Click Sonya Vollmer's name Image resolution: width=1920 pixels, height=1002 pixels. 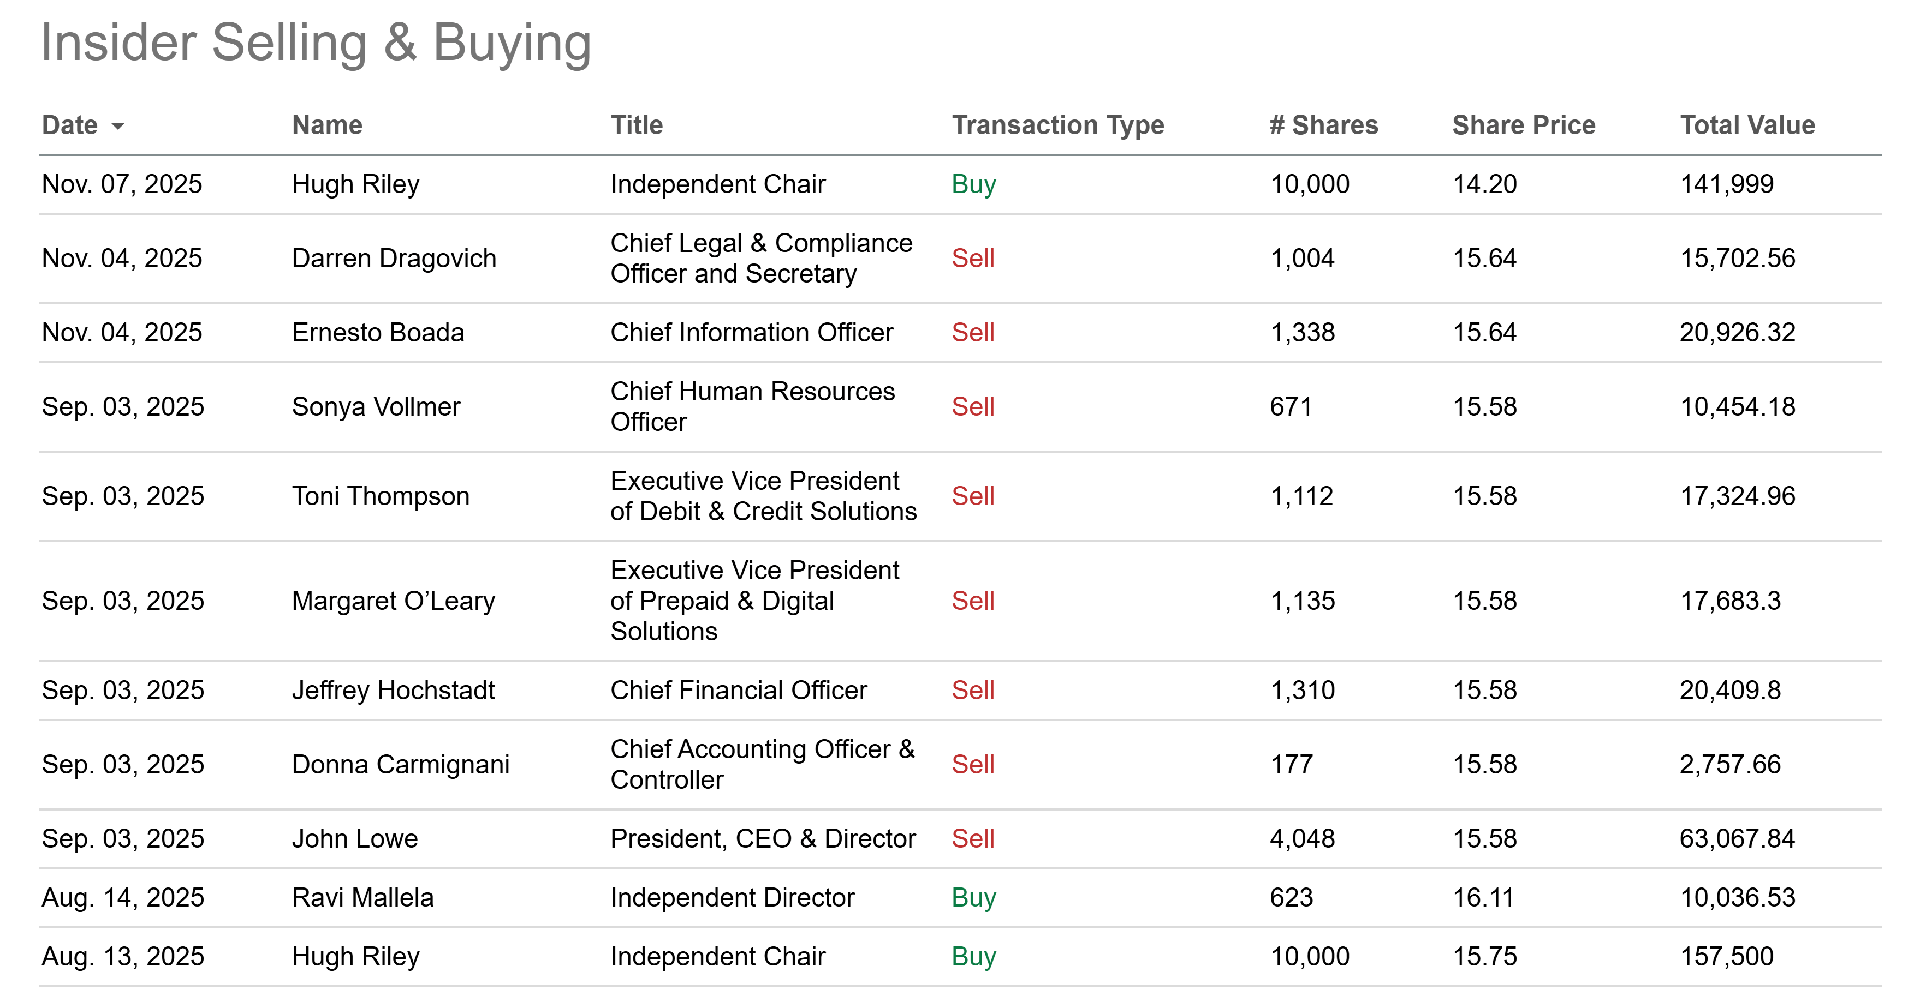point(376,407)
